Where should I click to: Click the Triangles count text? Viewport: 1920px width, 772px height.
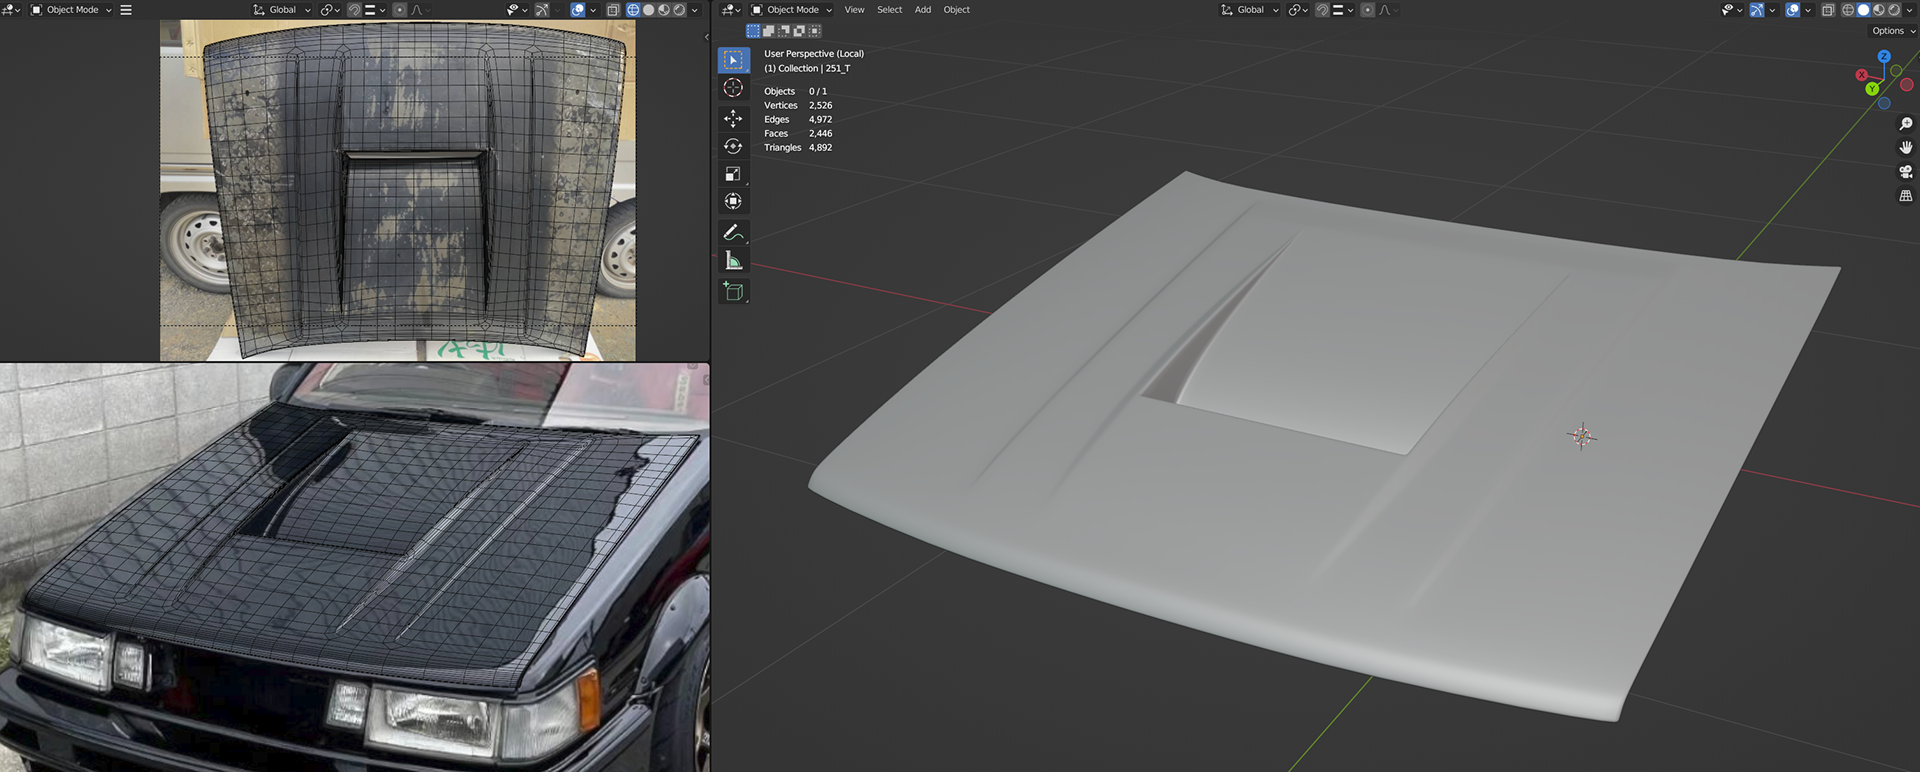point(798,147)
